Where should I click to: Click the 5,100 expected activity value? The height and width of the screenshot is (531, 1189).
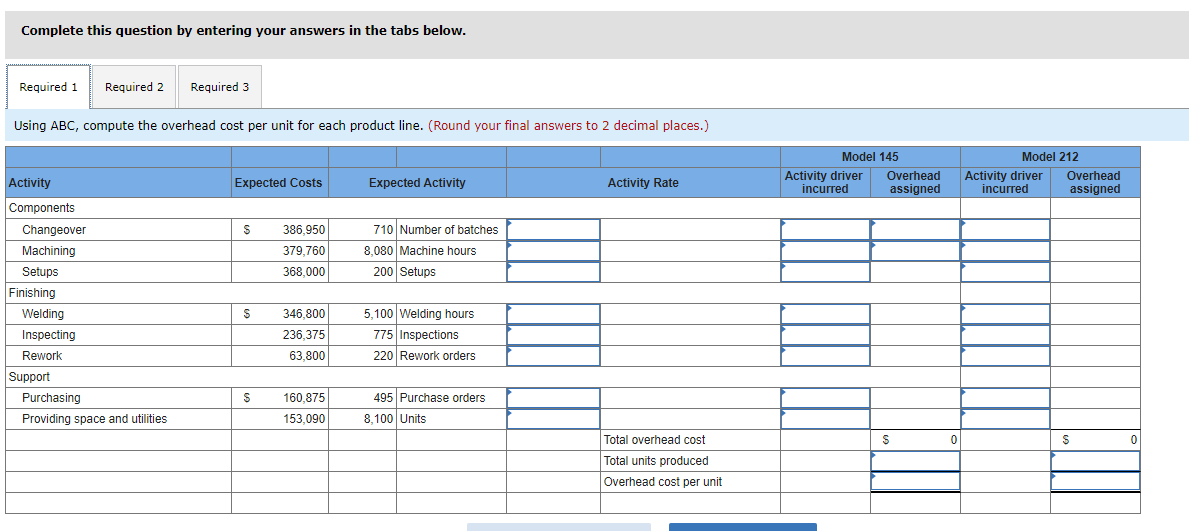coord(378,314)
